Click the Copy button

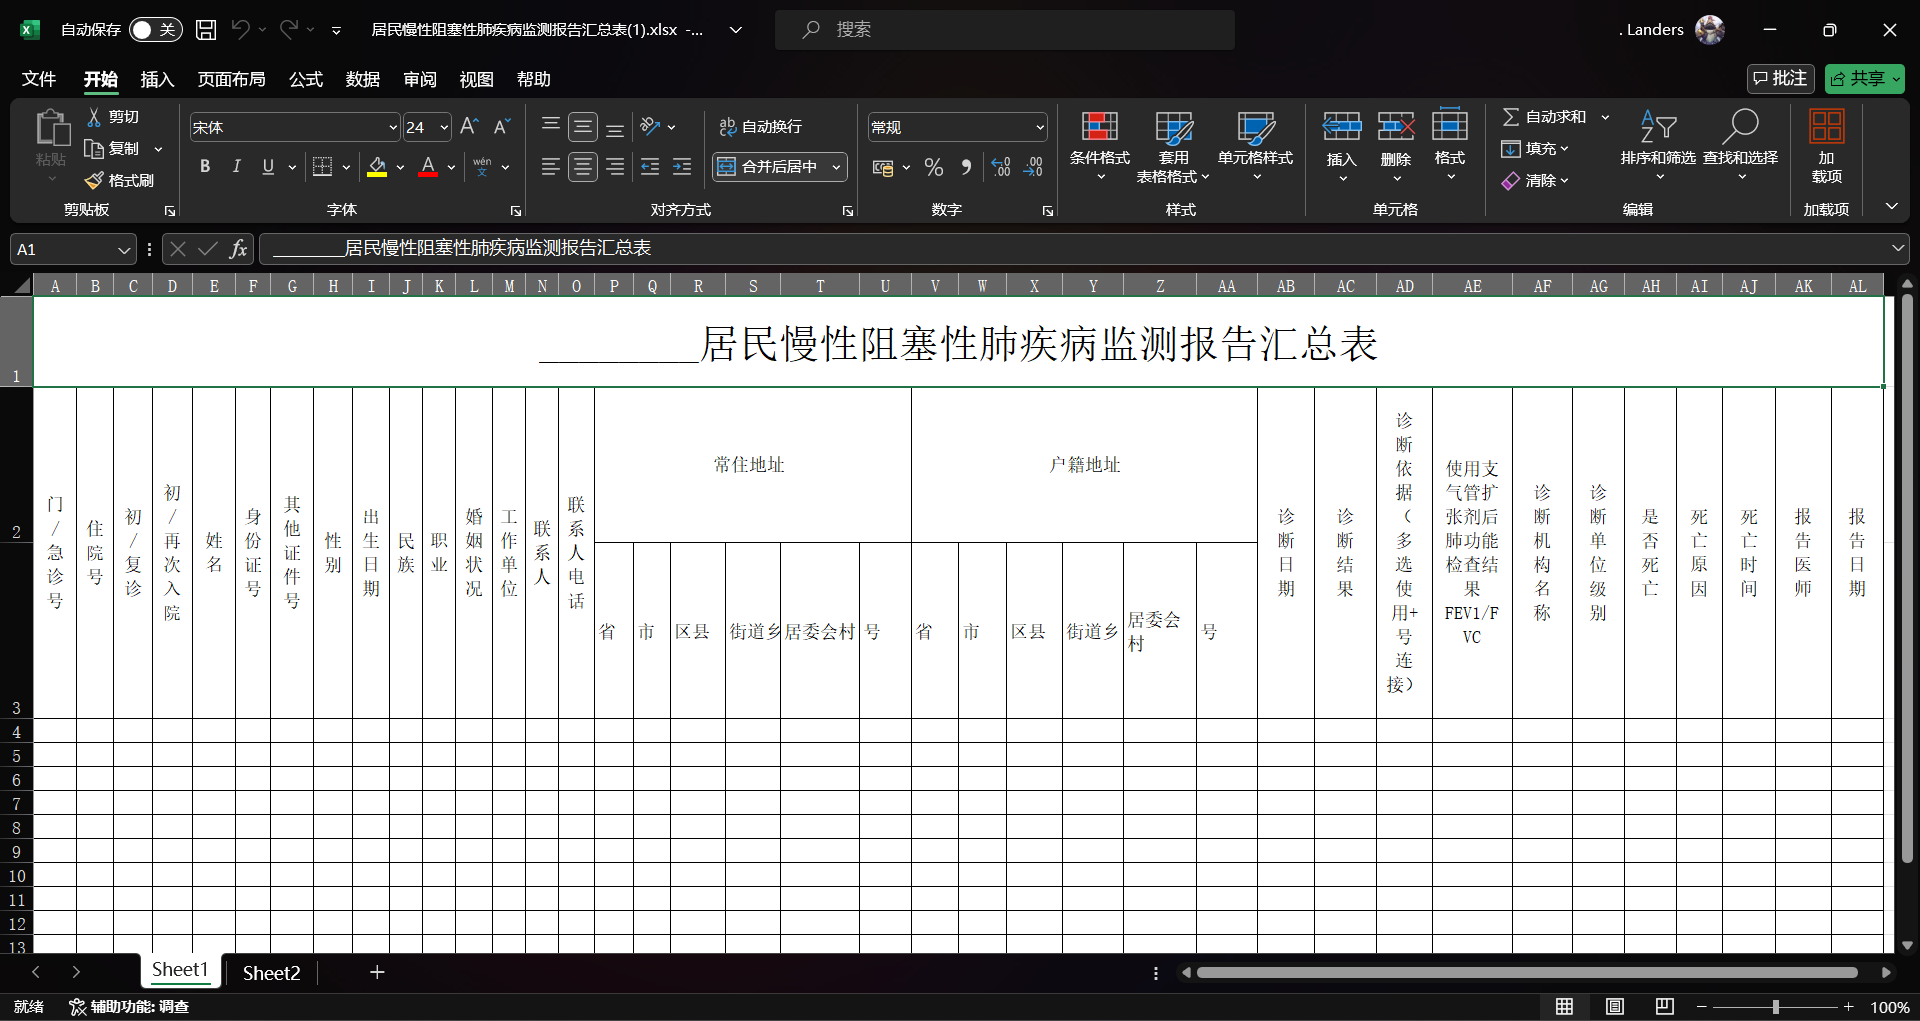(113, 149)
